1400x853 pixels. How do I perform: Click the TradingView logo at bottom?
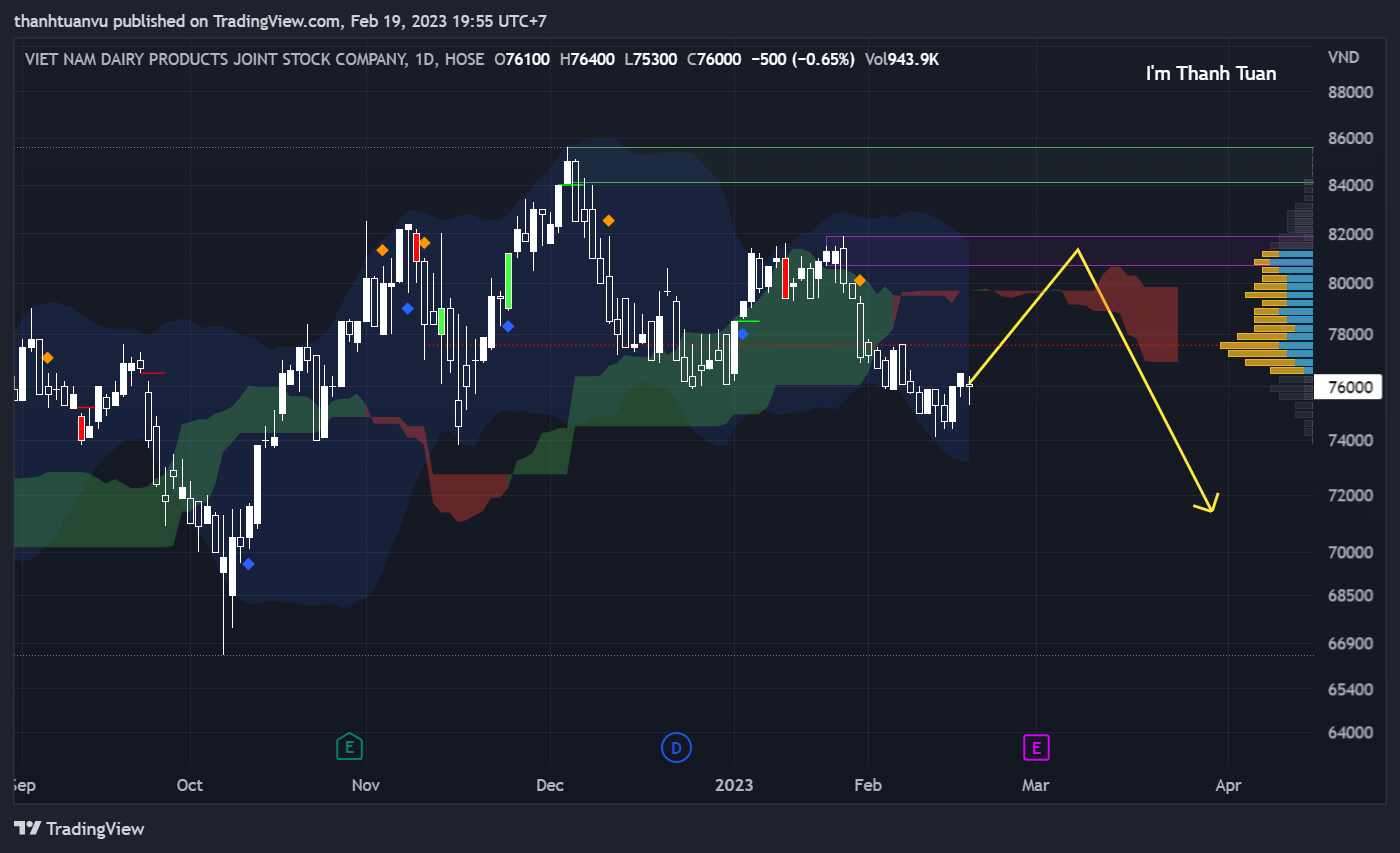pyautogui.click(x=79, y=828)
